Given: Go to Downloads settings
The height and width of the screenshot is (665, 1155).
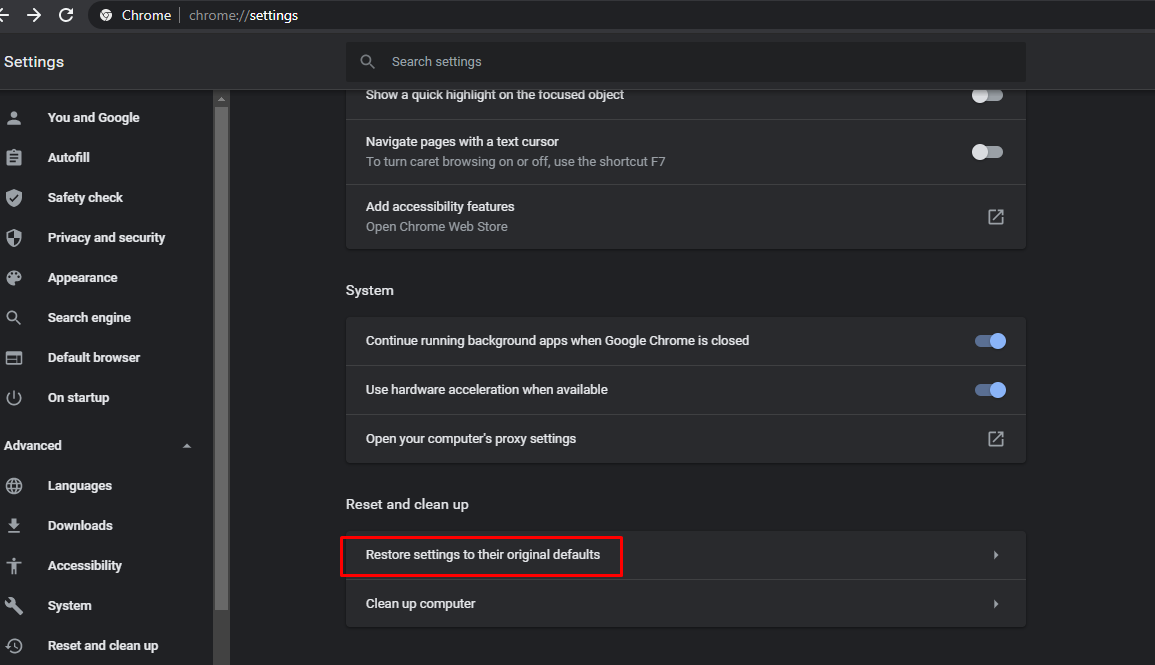Looking at the screenshot, I should point(80,526).
